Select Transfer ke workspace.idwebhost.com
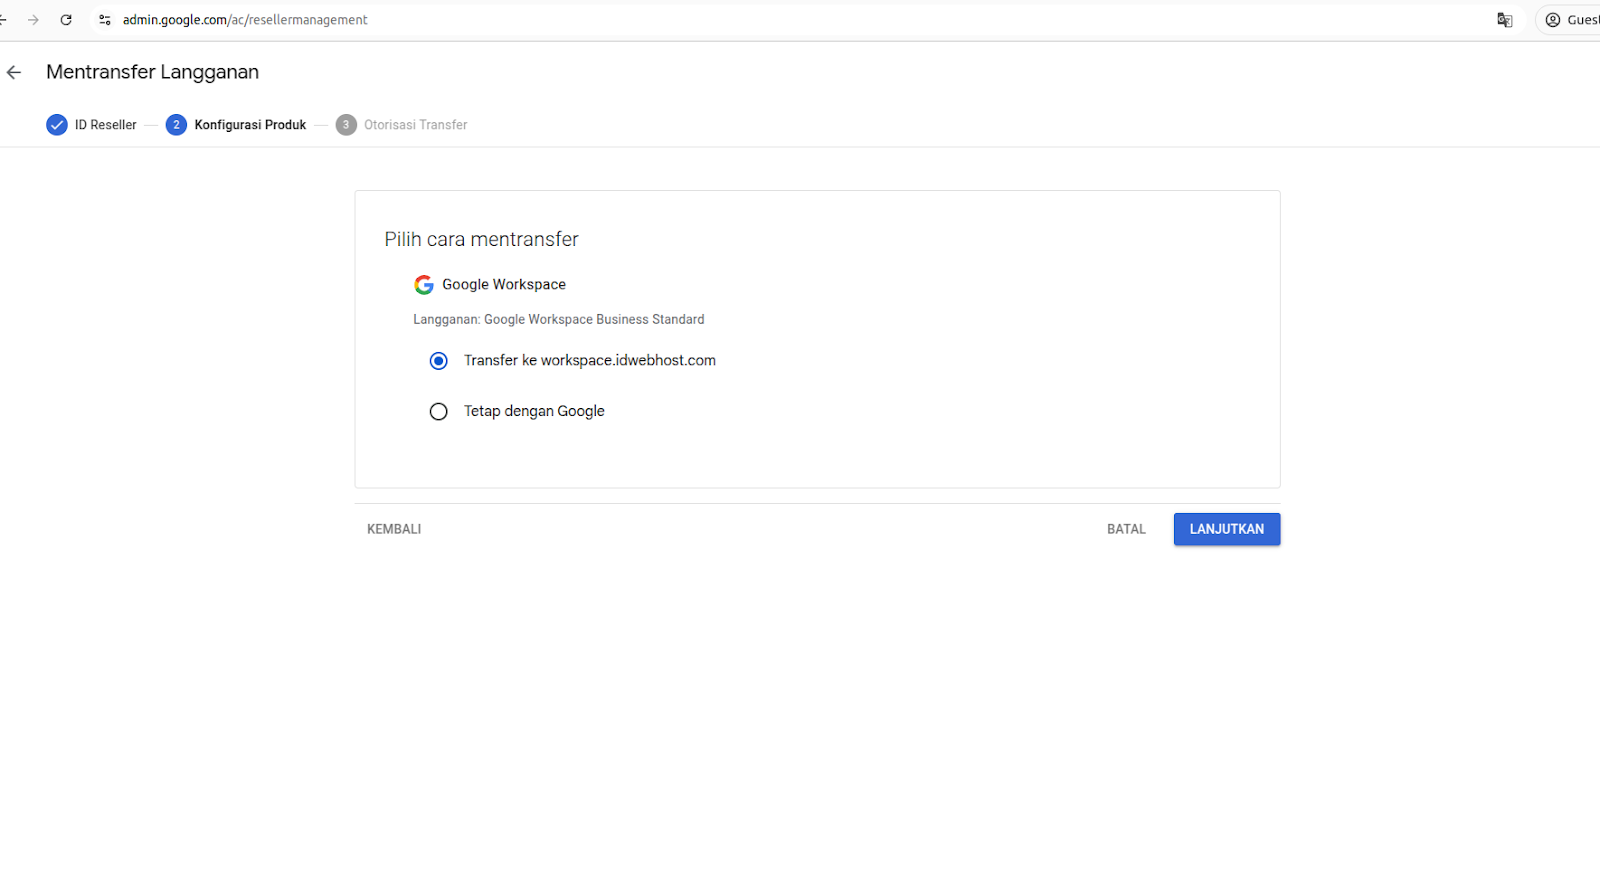 pos(438,360)
